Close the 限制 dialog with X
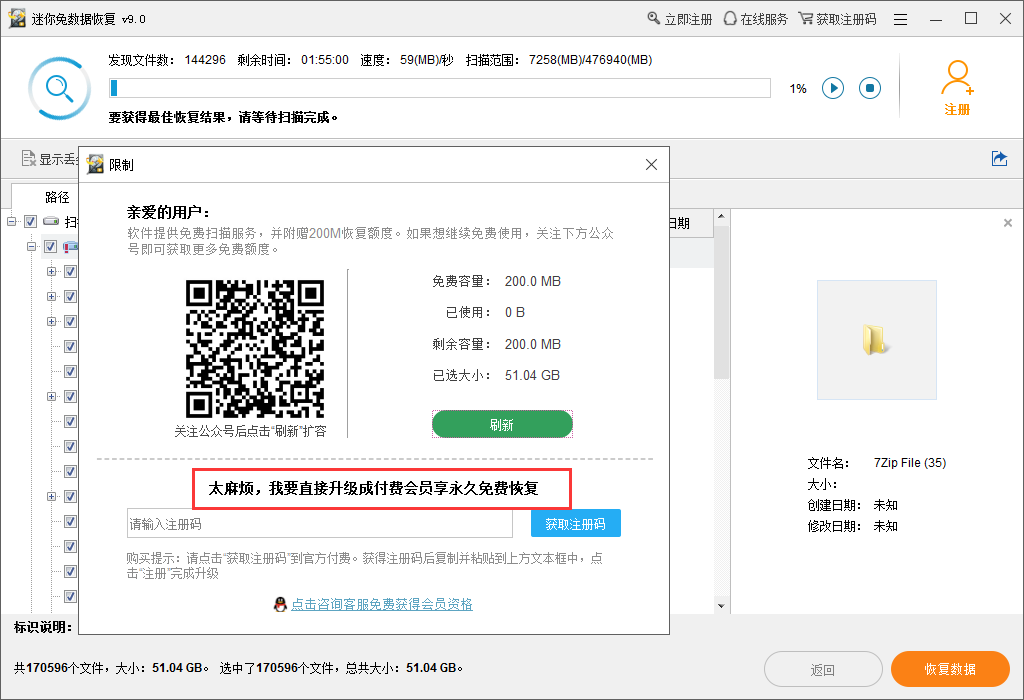 tap(651, 165)
